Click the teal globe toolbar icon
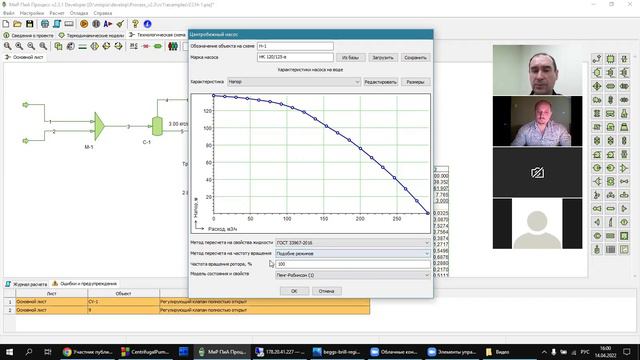Viewport: 640px width, 360px height. point(45,24)
